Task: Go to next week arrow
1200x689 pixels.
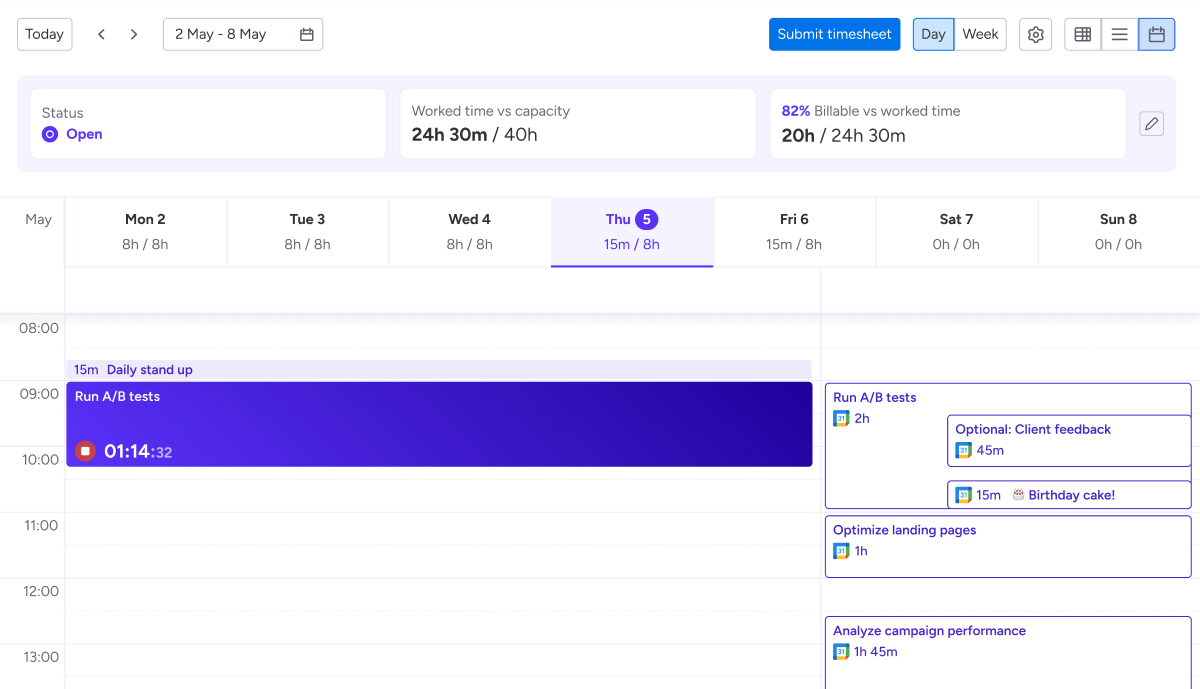Action: click(134, 34)
